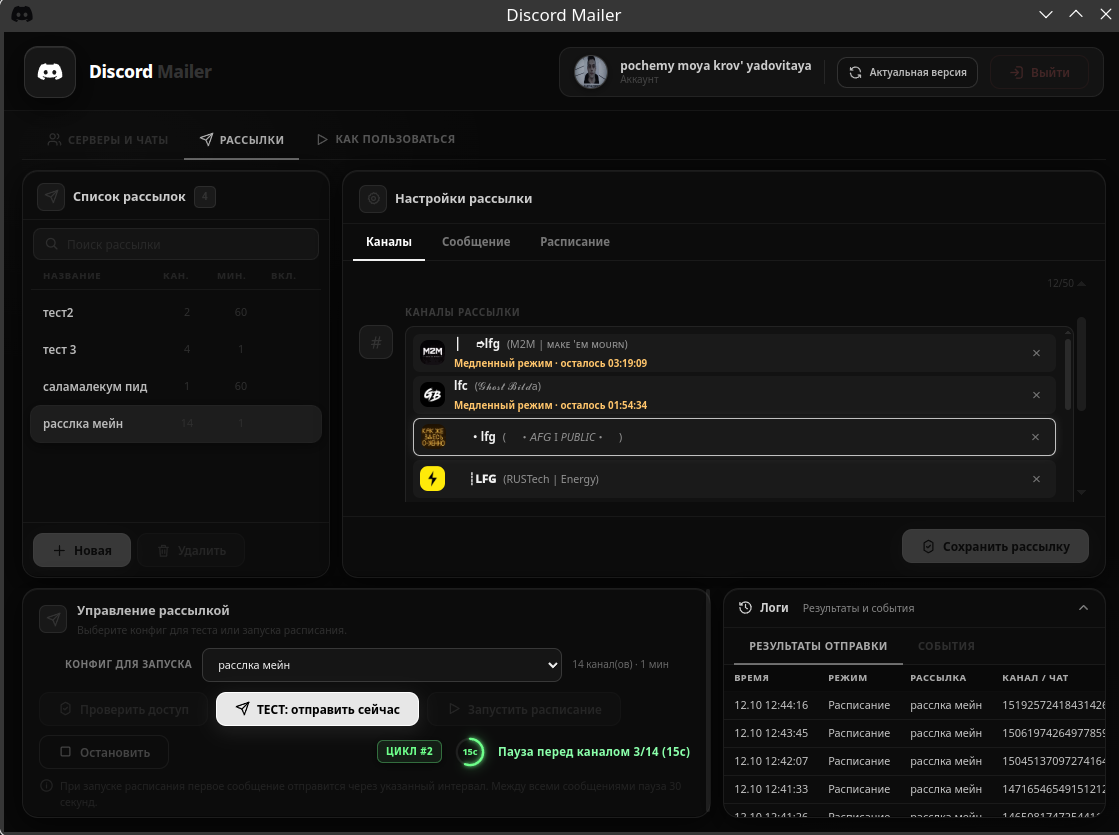Click the Запустить расписание button
The image size is (1119, 835).
click(x=524, y=709)
